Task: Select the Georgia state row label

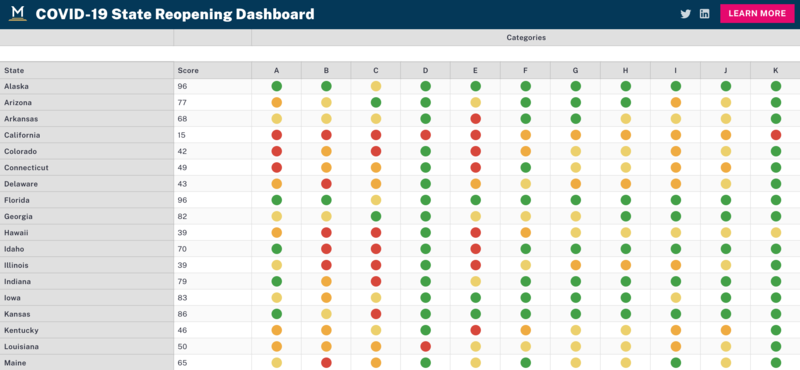Action: tap(87, 216)
